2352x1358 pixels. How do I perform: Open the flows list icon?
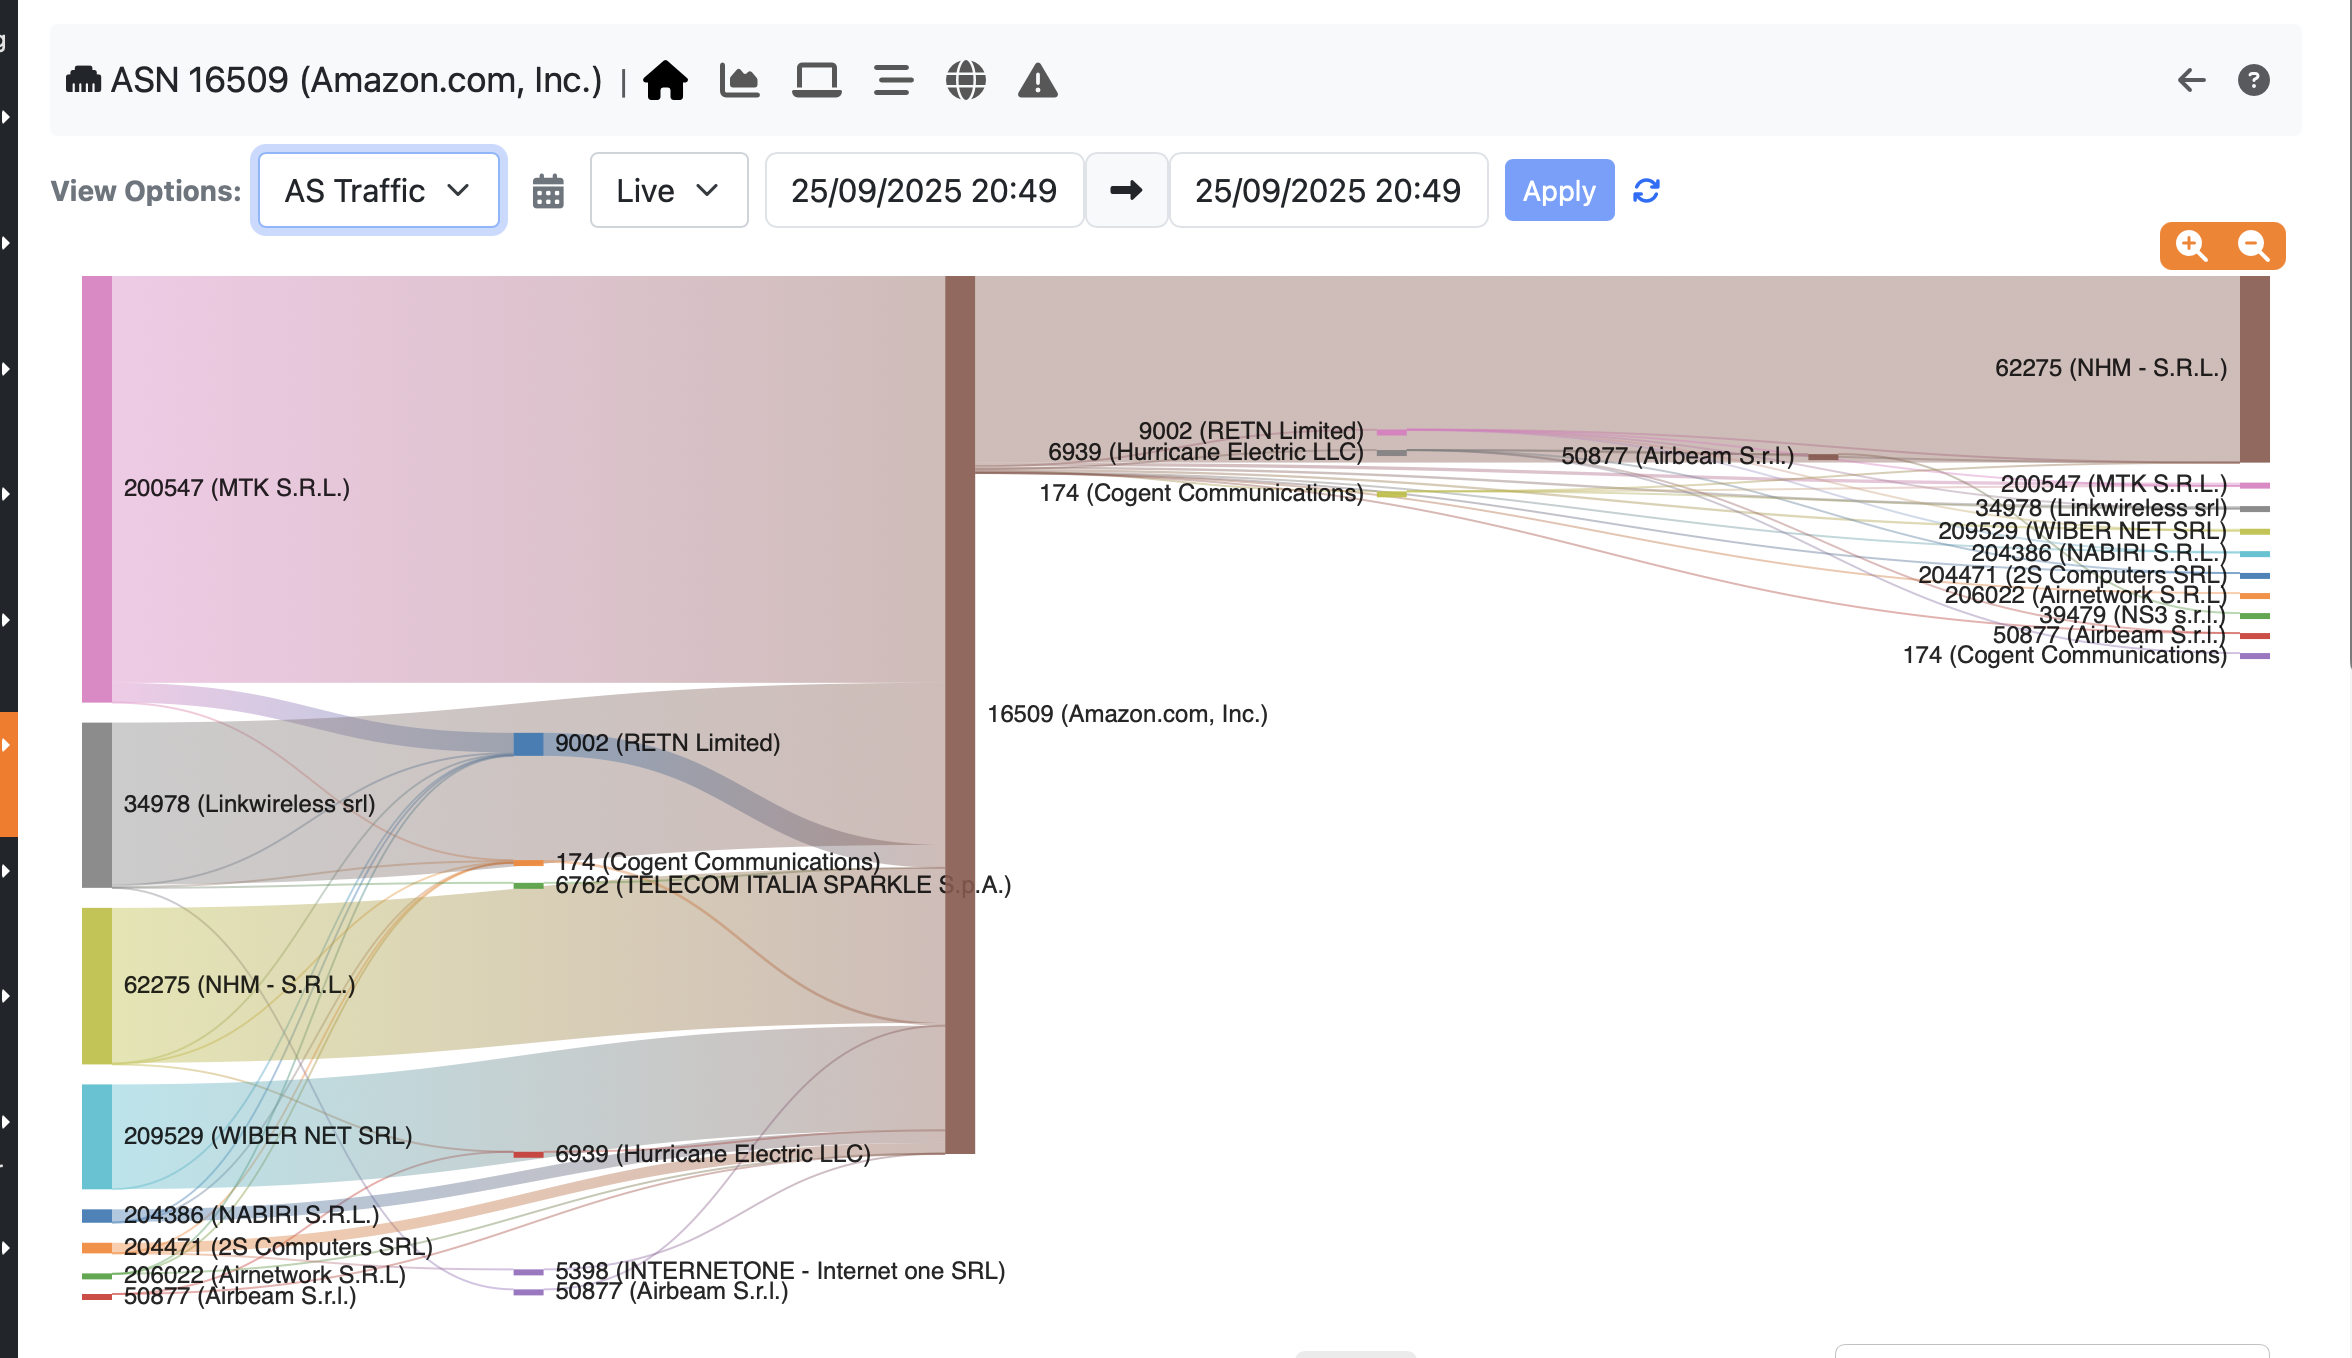(x=892, y=80)
